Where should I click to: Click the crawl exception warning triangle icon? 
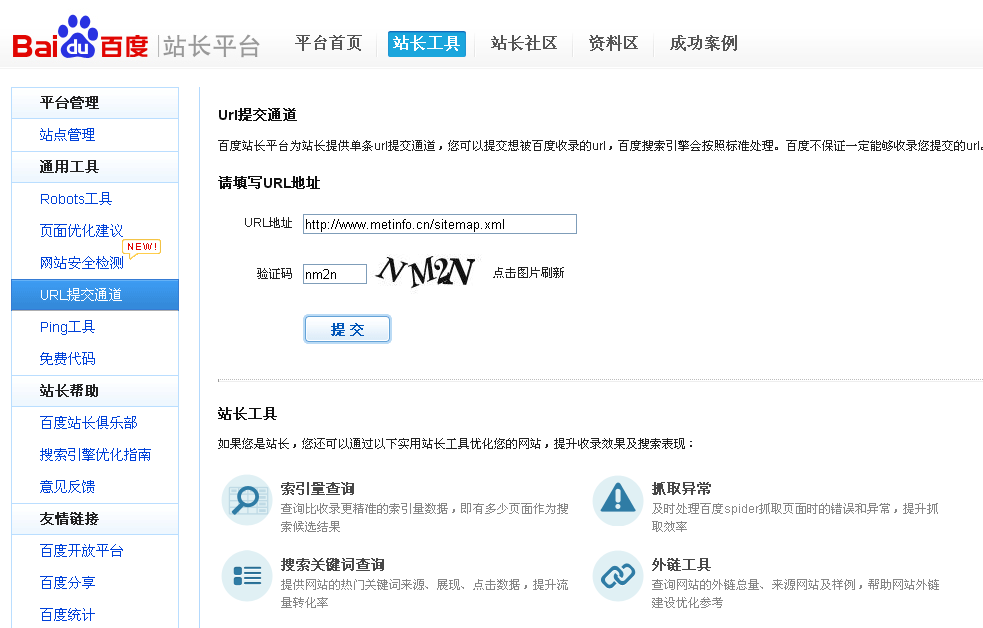point(617,499)
